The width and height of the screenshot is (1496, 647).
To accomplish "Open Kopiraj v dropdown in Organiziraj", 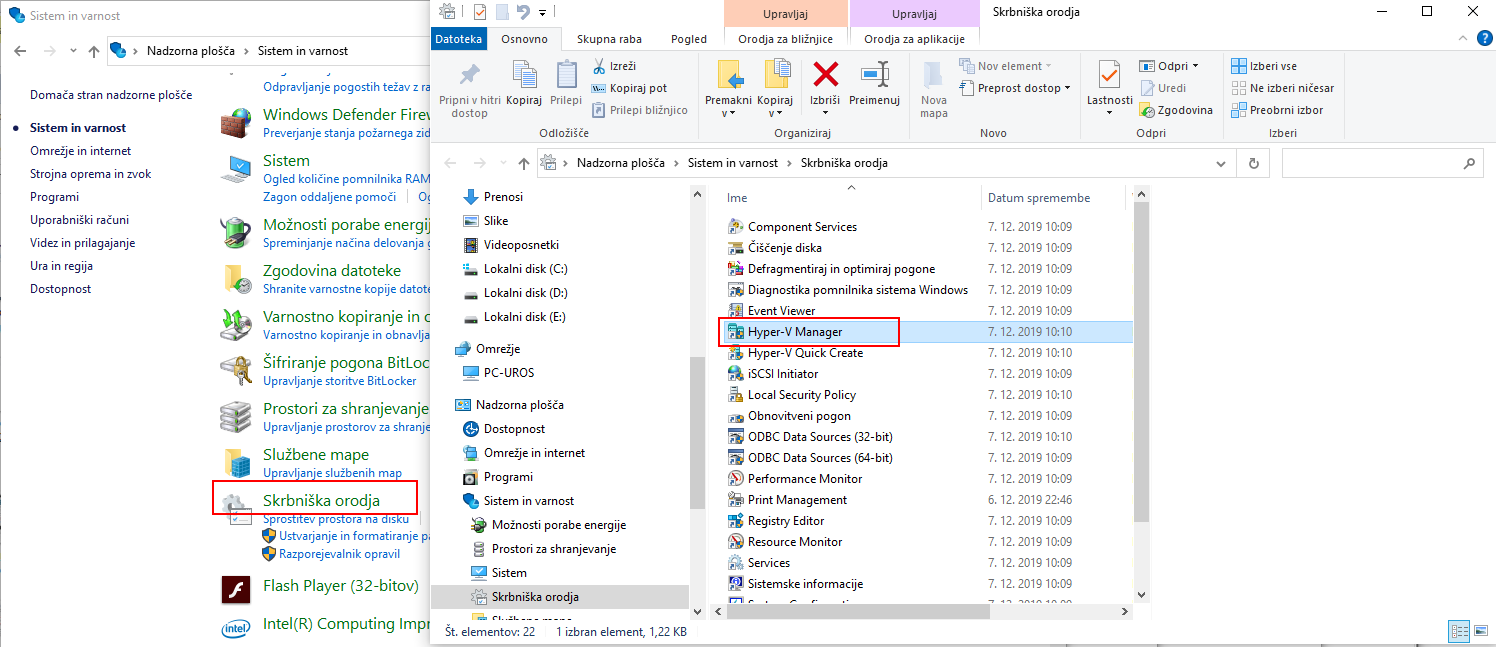I will [775, 107].
